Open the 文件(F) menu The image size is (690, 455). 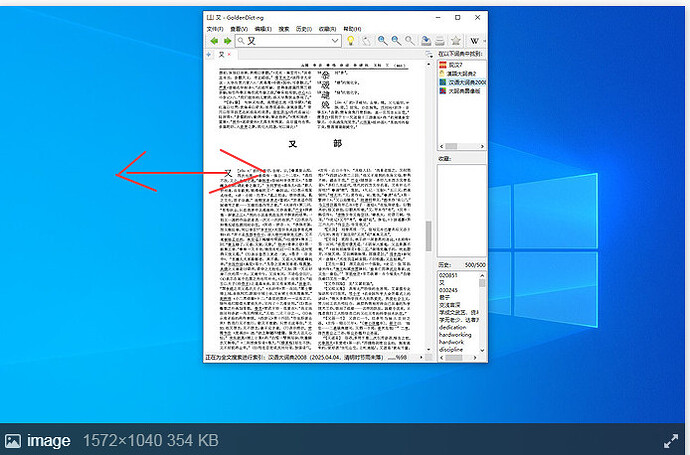tap(215, 29)
